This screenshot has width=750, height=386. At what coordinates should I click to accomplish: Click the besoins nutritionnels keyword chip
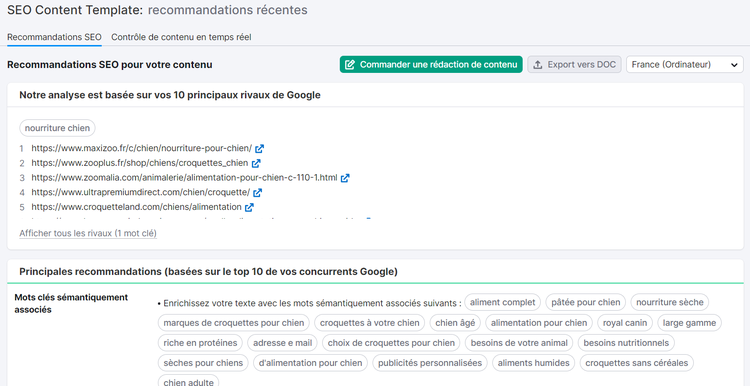tap(627, 343)
